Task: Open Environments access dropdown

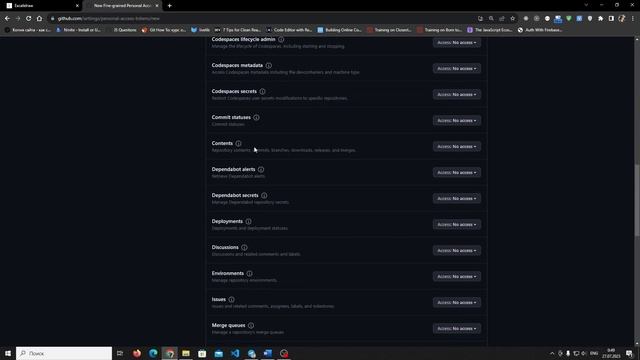Action: (x=457, y=276)
